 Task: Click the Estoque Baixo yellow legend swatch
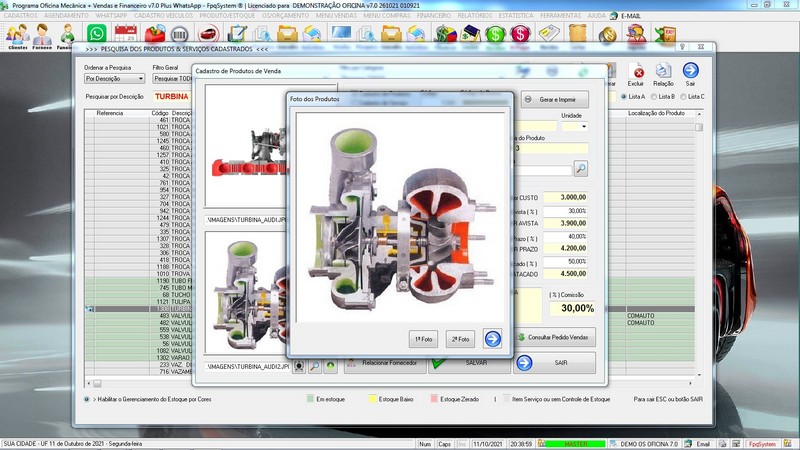click(x=372, y=398)
